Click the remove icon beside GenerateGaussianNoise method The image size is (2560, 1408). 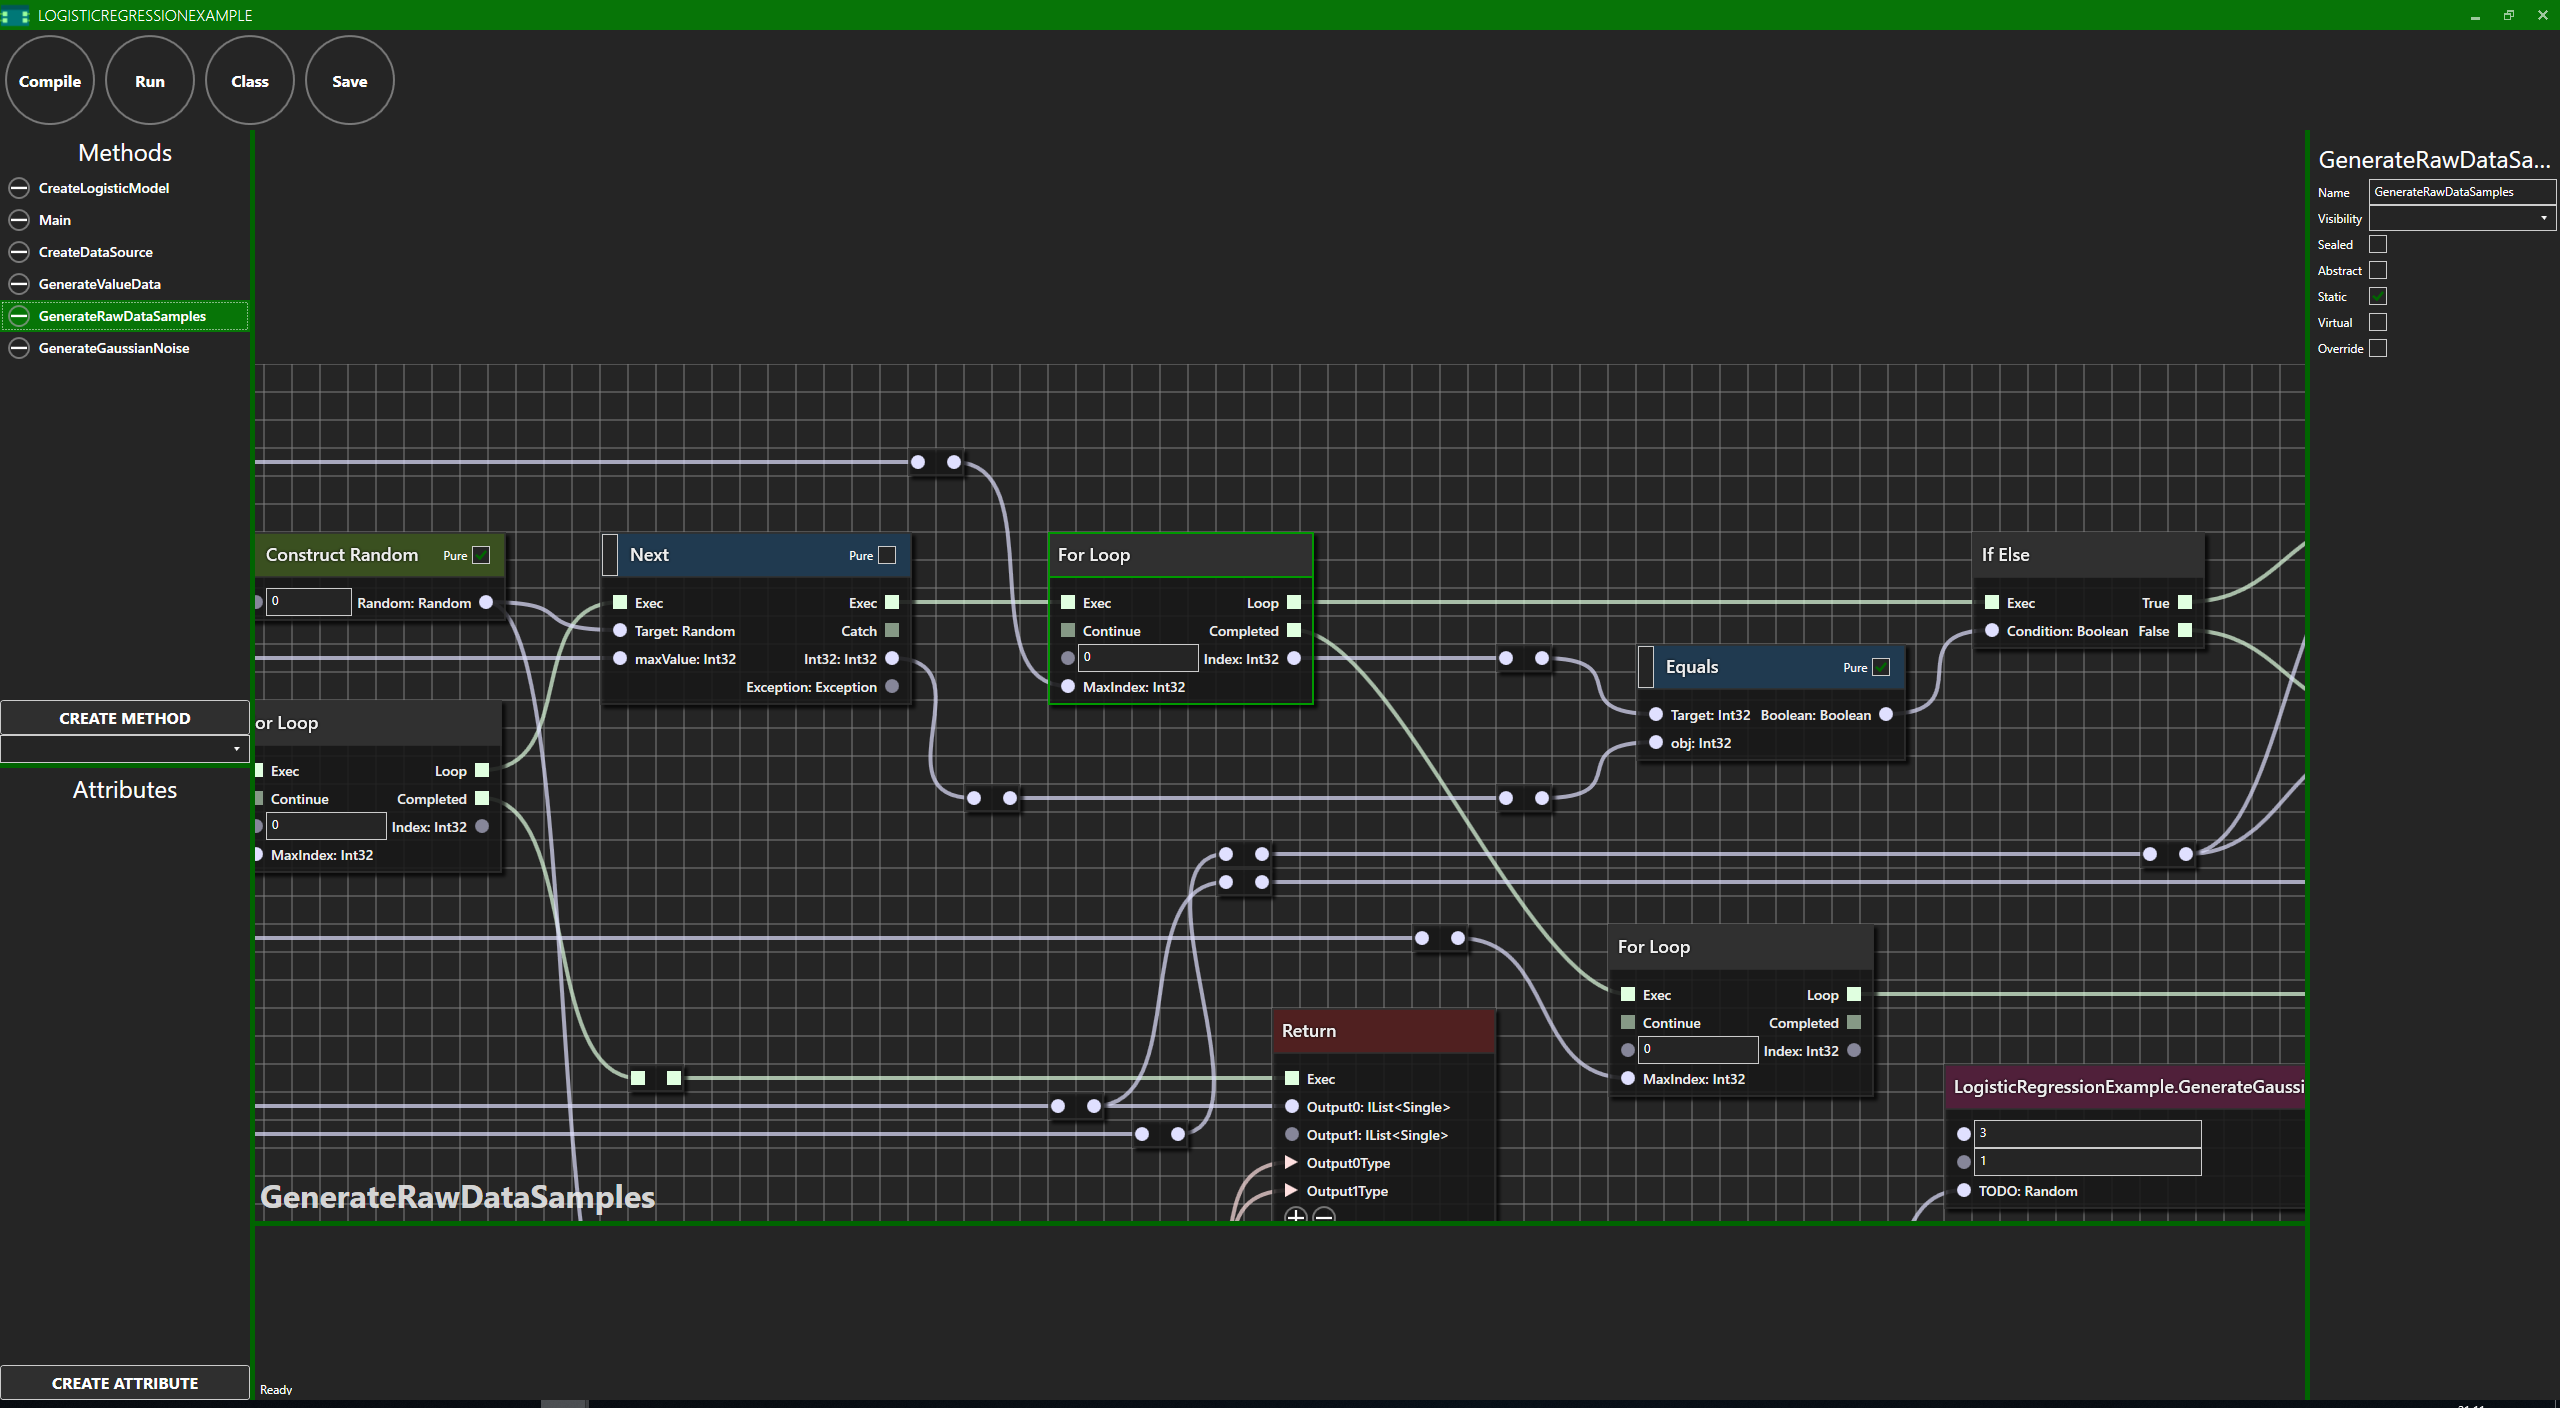(19, 348)
